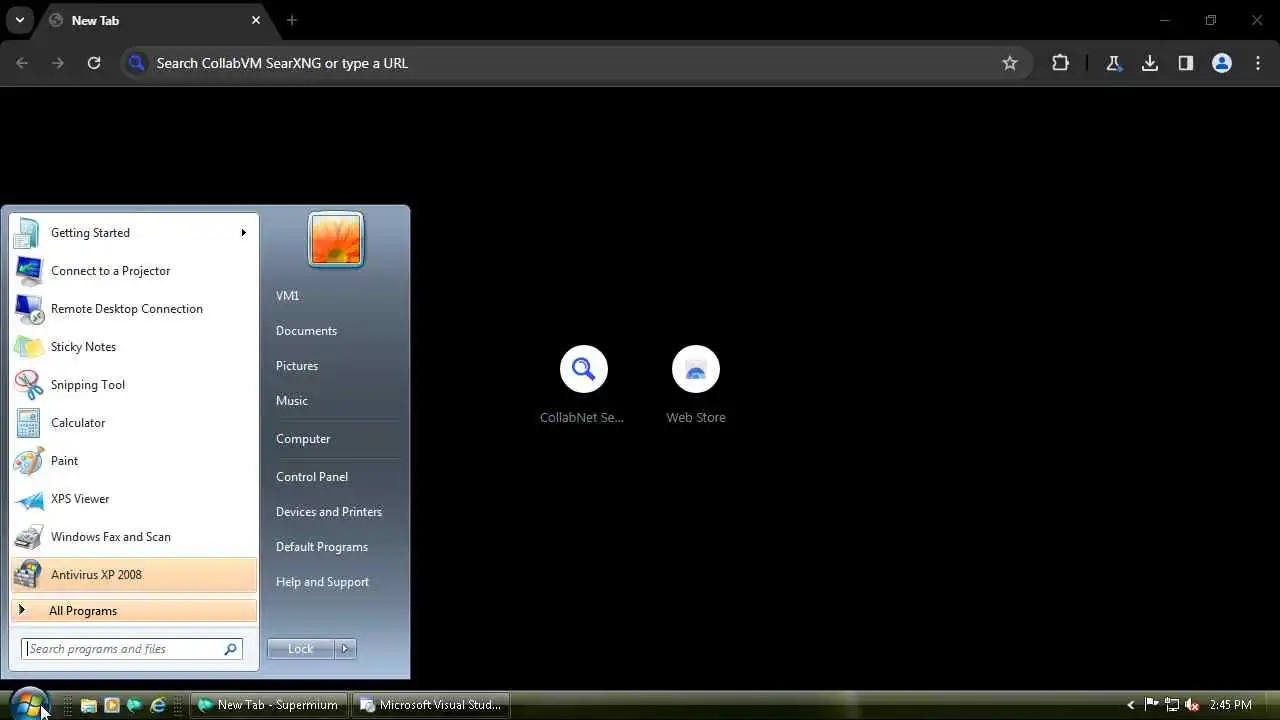The width and height of the screenshot is (1280, 720).
Task: Click the user account flower picture
Action: (336, 240)
